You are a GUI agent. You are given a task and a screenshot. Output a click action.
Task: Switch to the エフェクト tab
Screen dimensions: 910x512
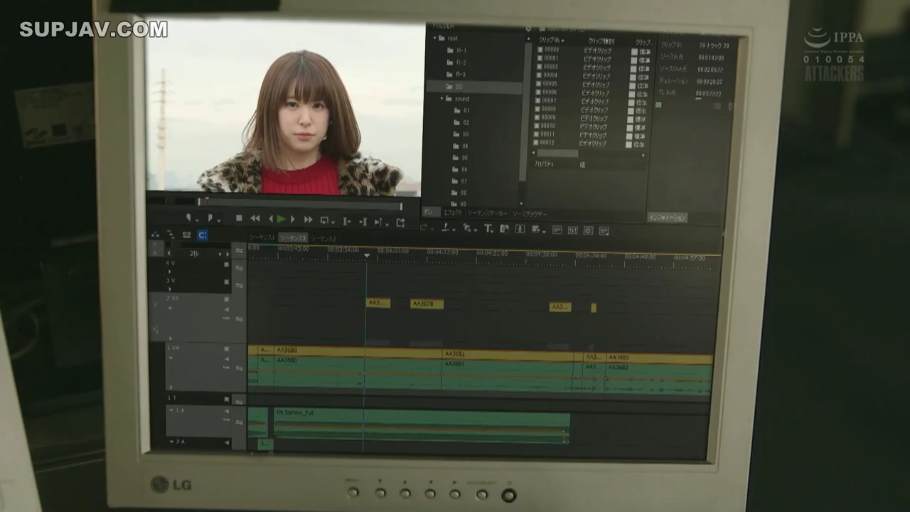tap(452, 213)
